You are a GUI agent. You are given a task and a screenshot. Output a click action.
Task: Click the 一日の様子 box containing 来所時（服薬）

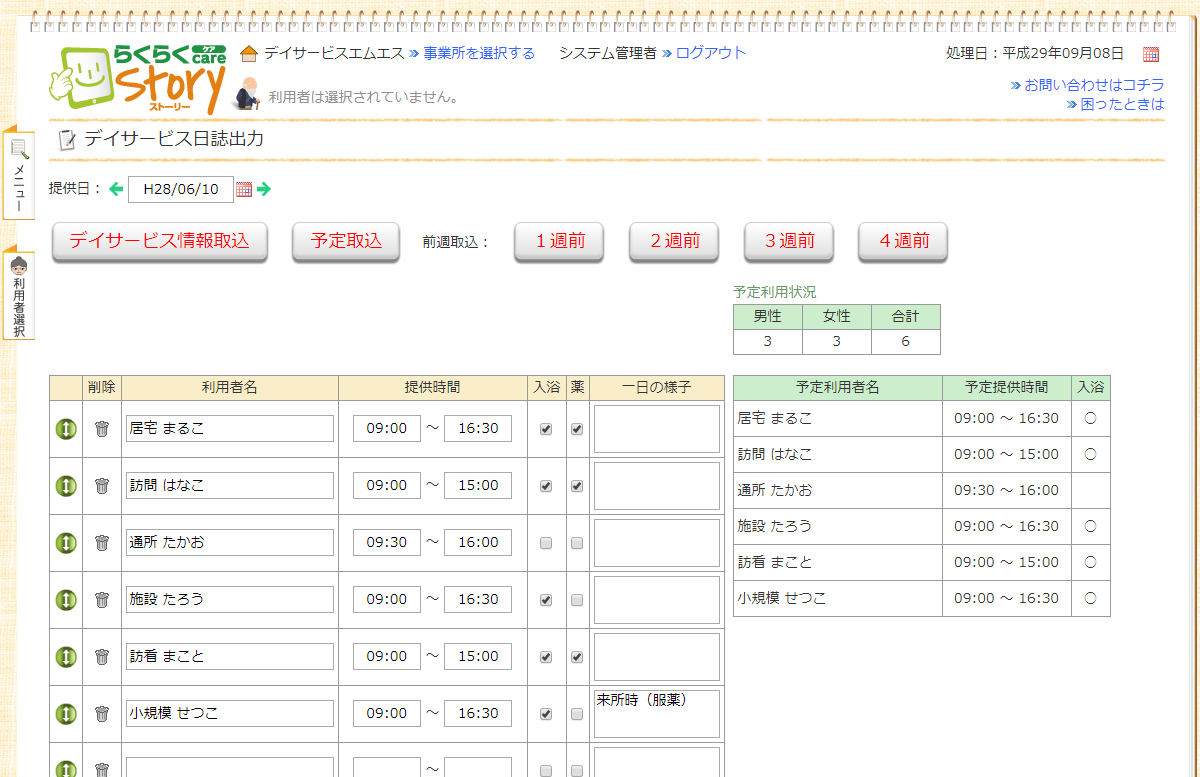point(657,714)
